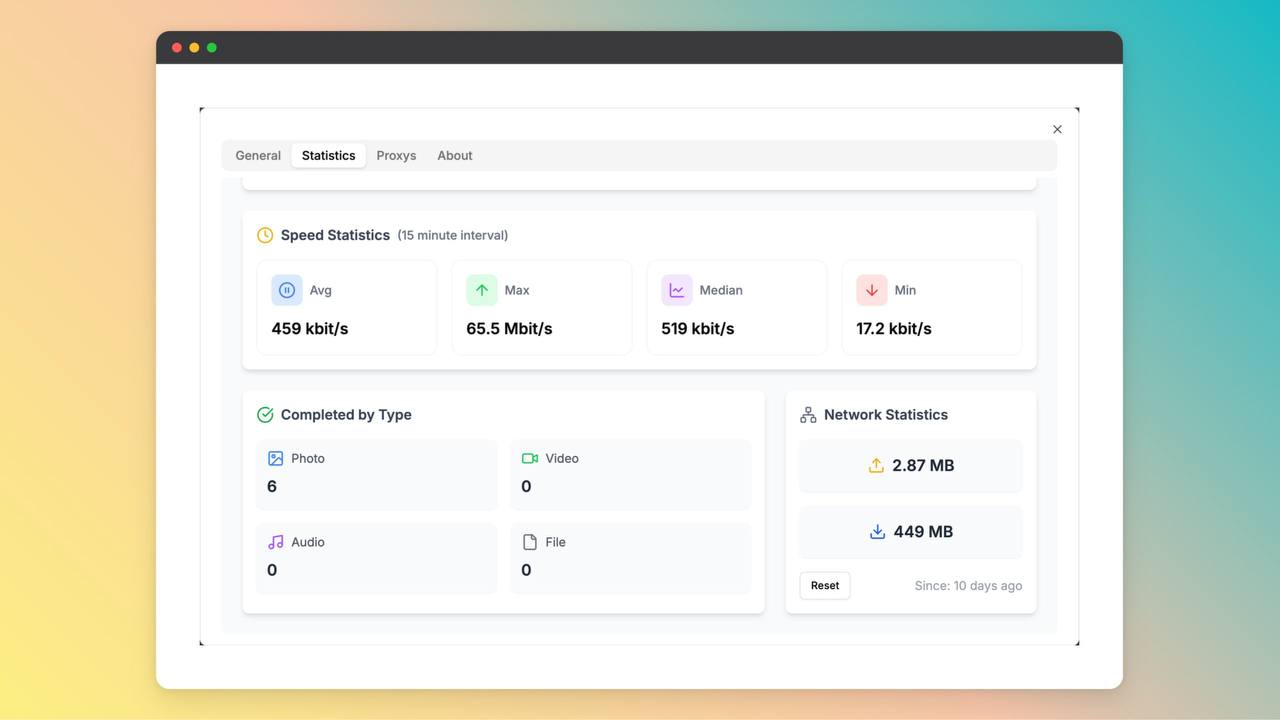This screenshot has height=720, width=1280.
Task: Click the Photo image icon
Action: [x=276, y=458]
